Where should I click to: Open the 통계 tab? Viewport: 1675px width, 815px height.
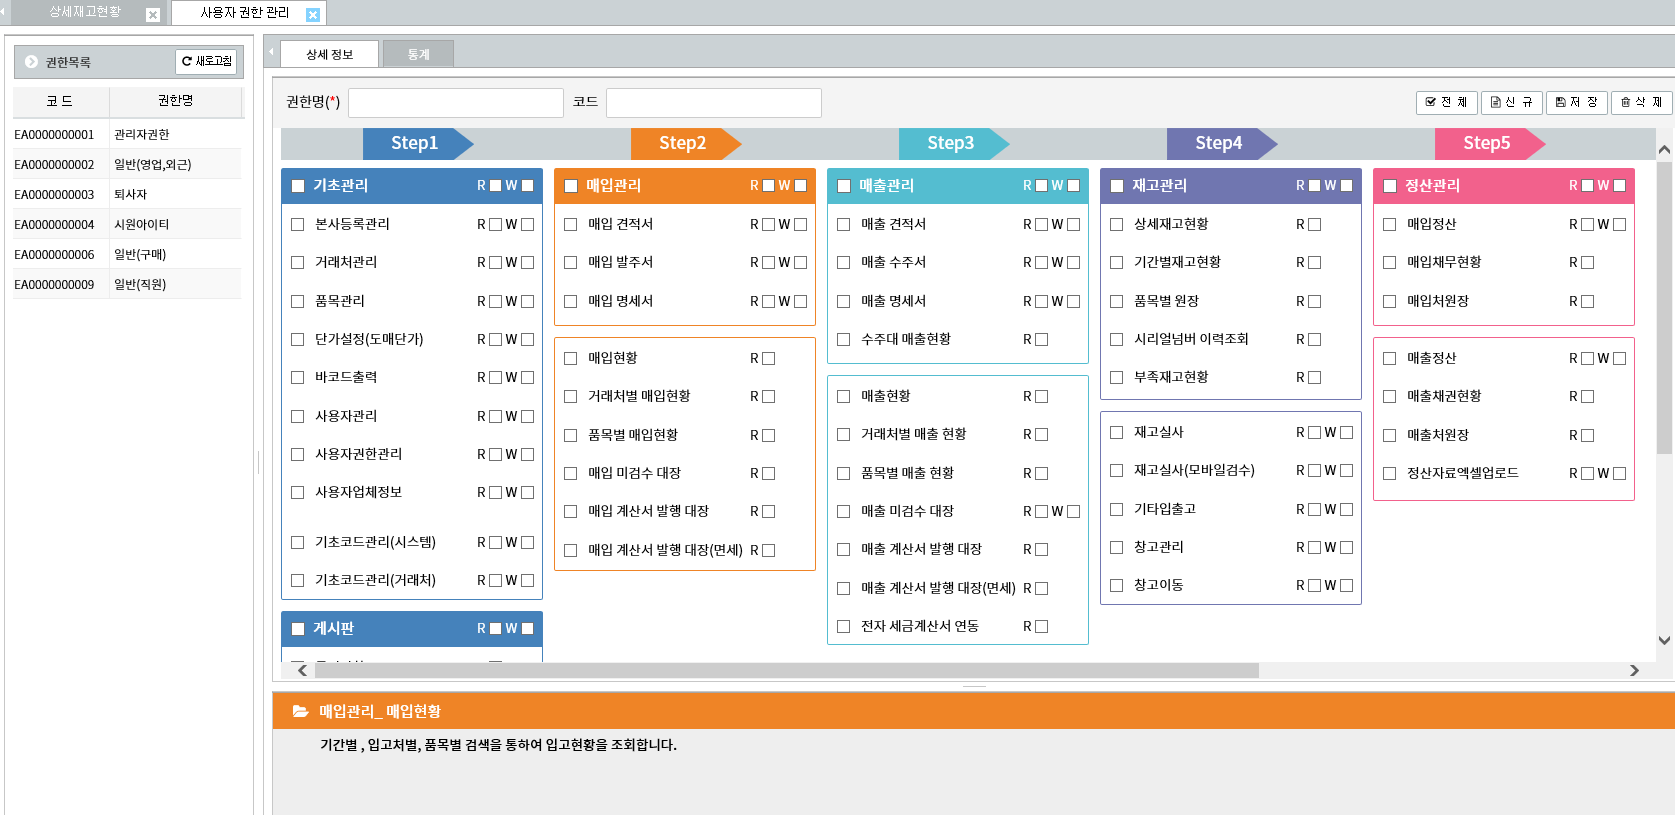418,54
